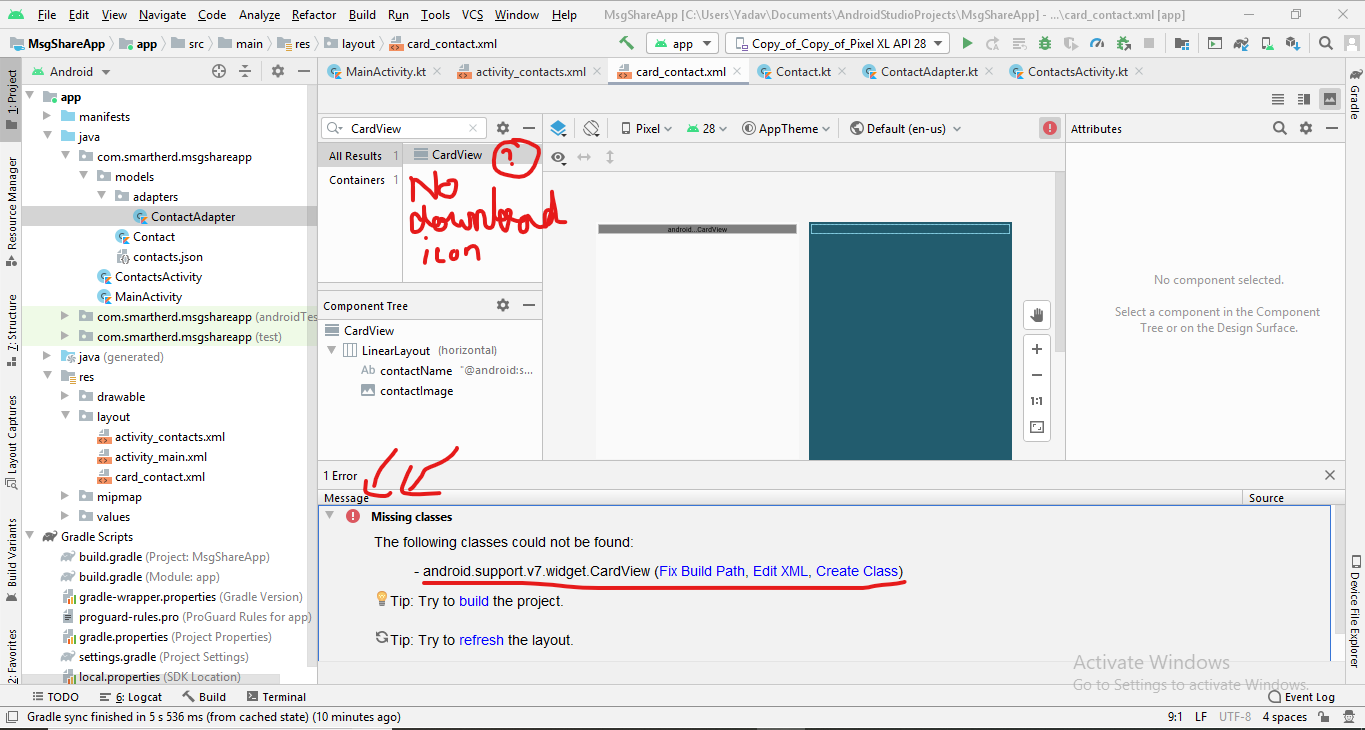Click the Stop square icon in toolbar
1365x730 pixels.
(1149, 43)
